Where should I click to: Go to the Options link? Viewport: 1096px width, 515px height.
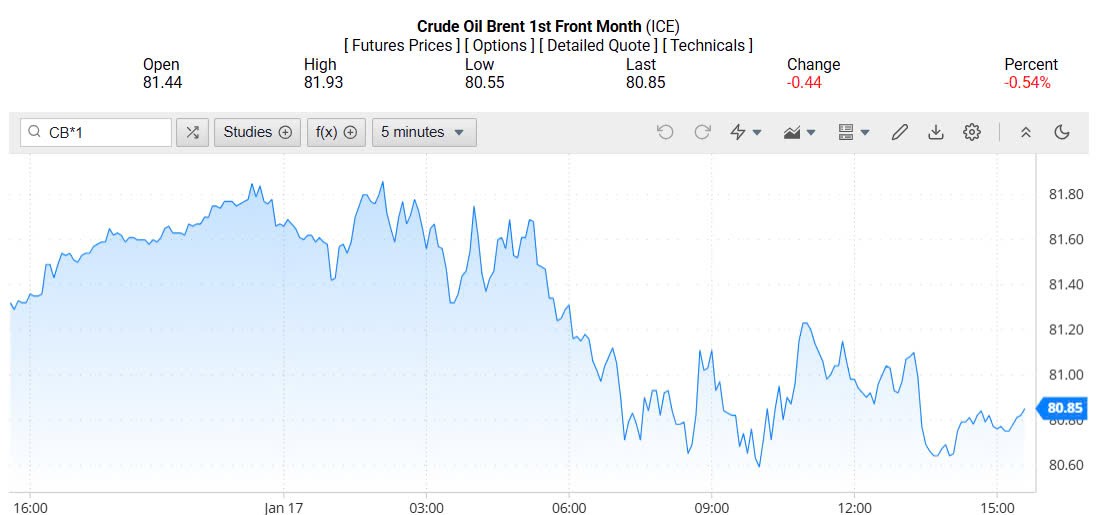pyautogui.click(x=501, y=45)
